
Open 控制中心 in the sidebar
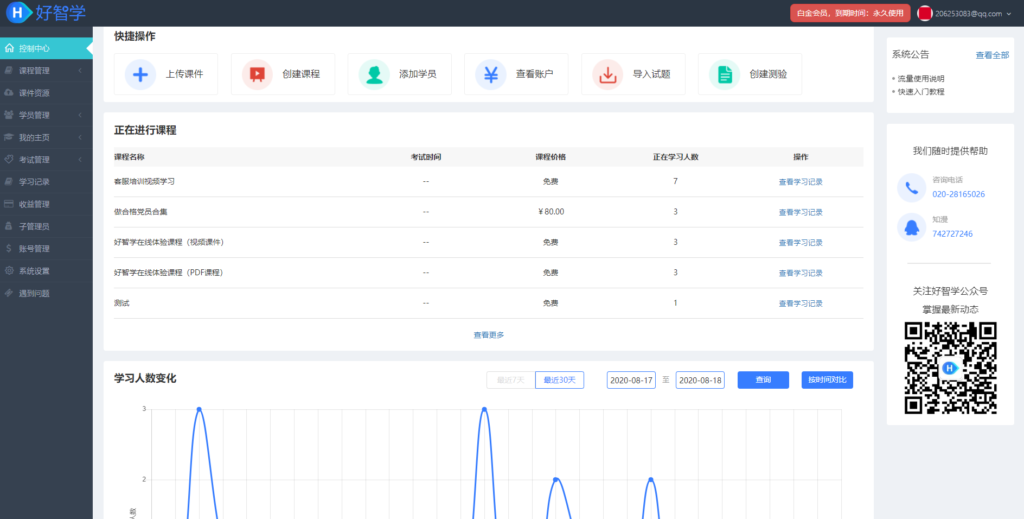click(46, 48)
